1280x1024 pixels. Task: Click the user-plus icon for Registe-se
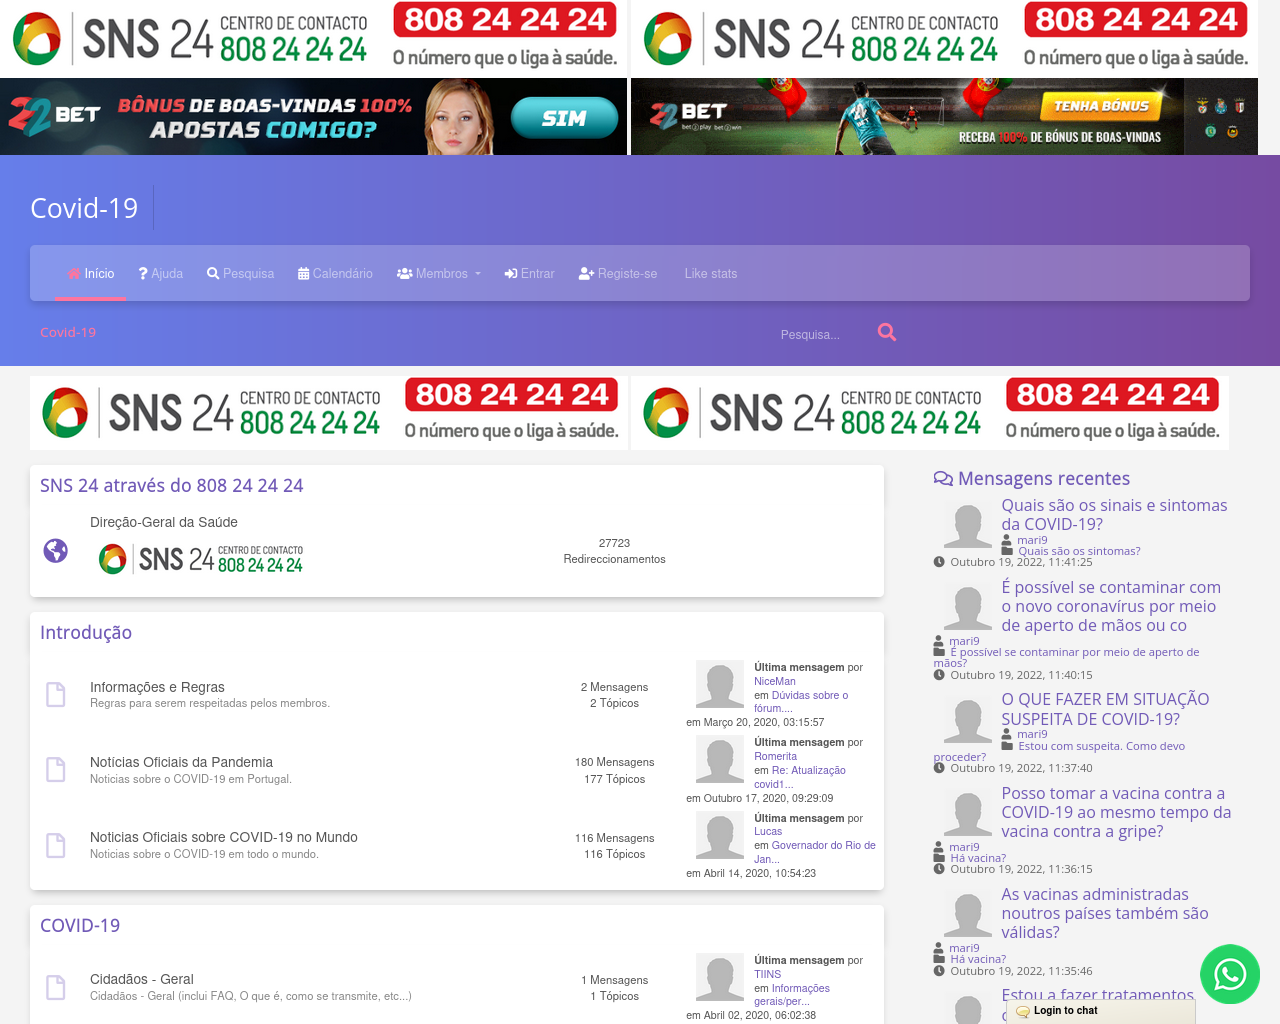coord(587,273)
